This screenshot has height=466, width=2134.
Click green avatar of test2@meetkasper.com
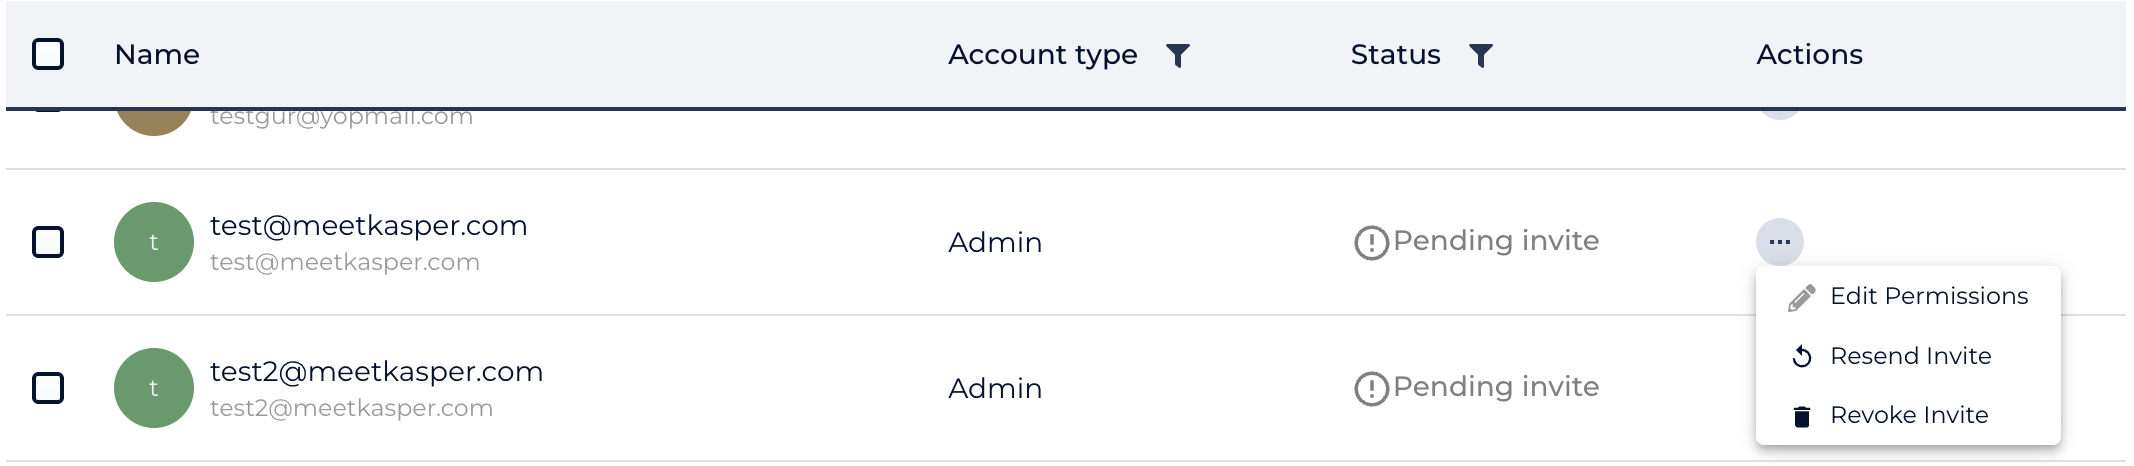(154, 388)
